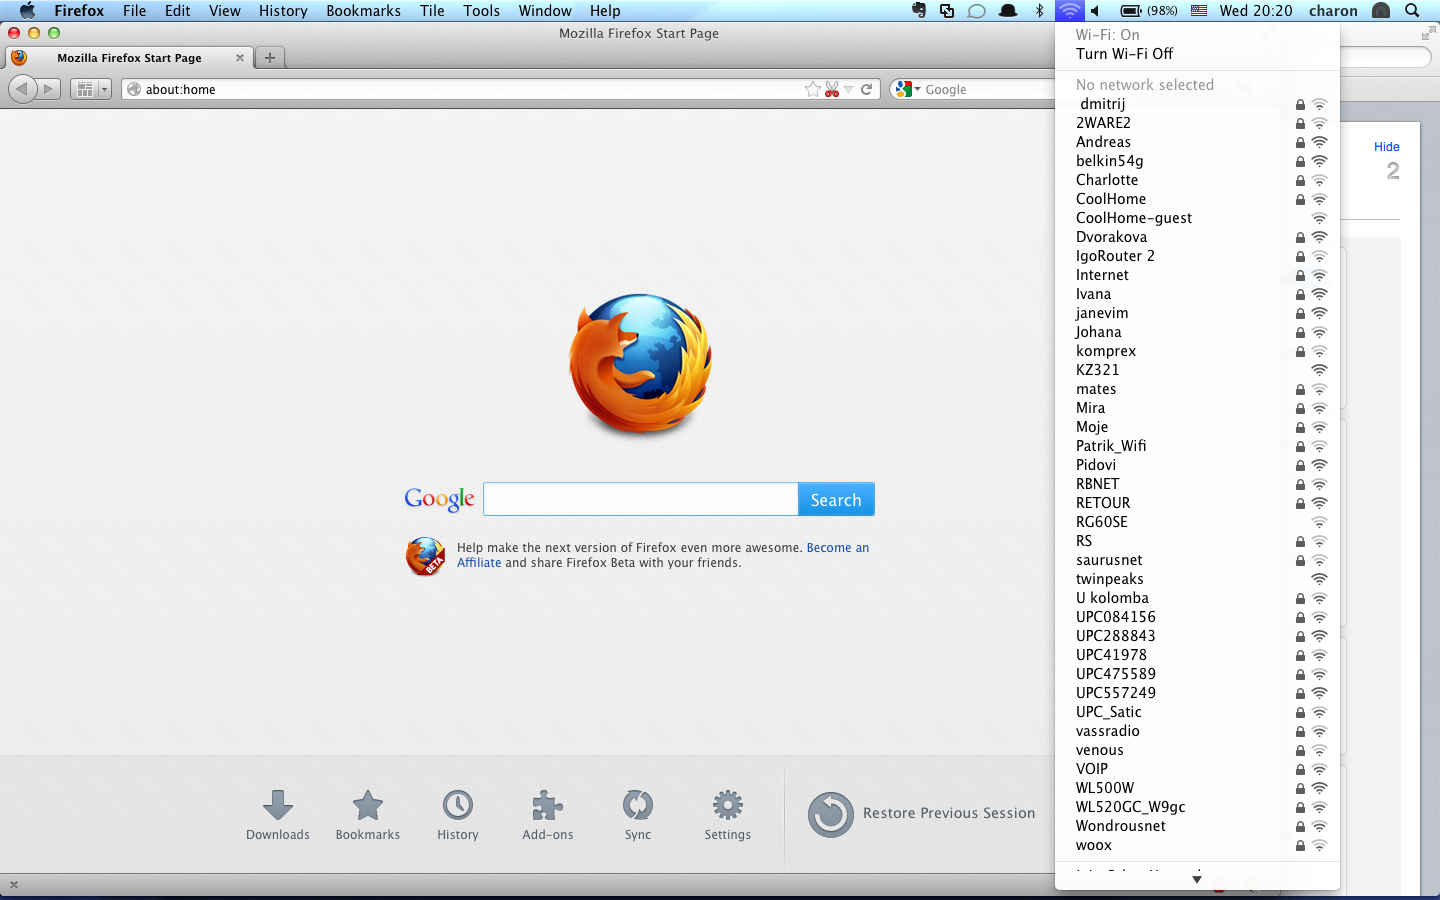1440x900 pixels.
Task: Click the reload page icon in address bar
Action: 867,89
